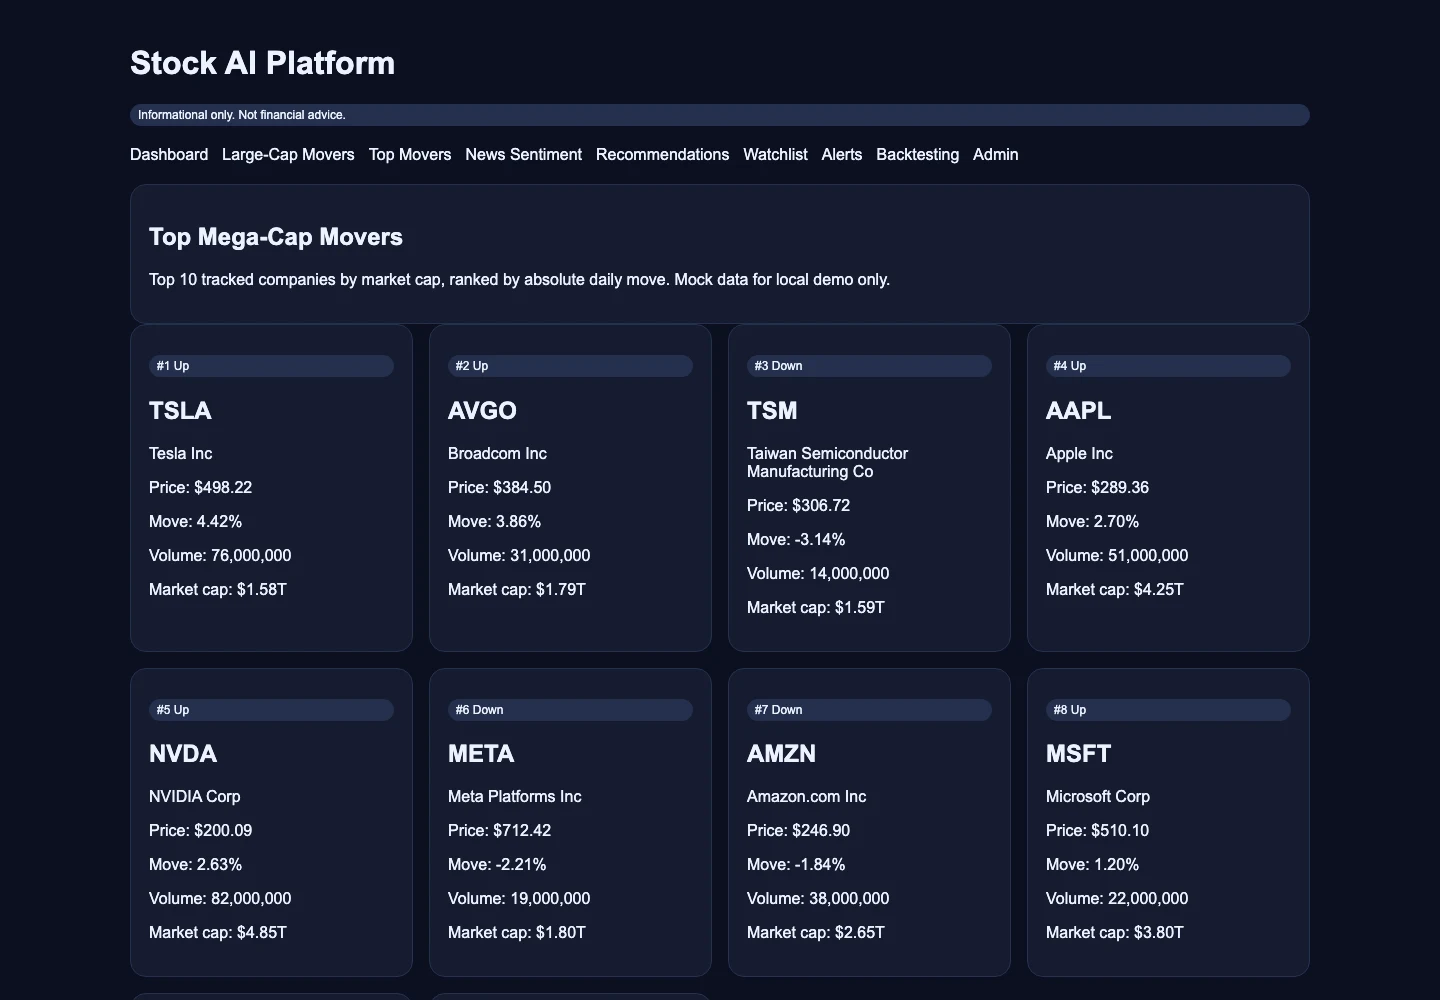Click the Top Mega-Cap Movers heading
The width and height of the screenshot is (1440, 1000).
pyautogui.click(x=276, y=237)
